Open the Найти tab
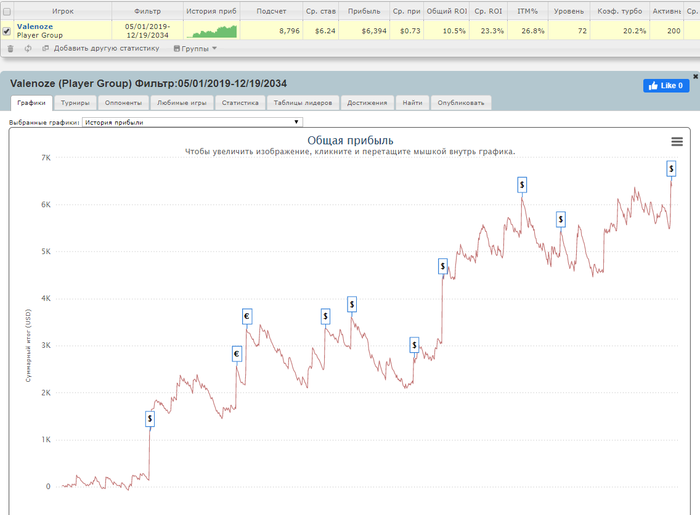 coord(412,103)
